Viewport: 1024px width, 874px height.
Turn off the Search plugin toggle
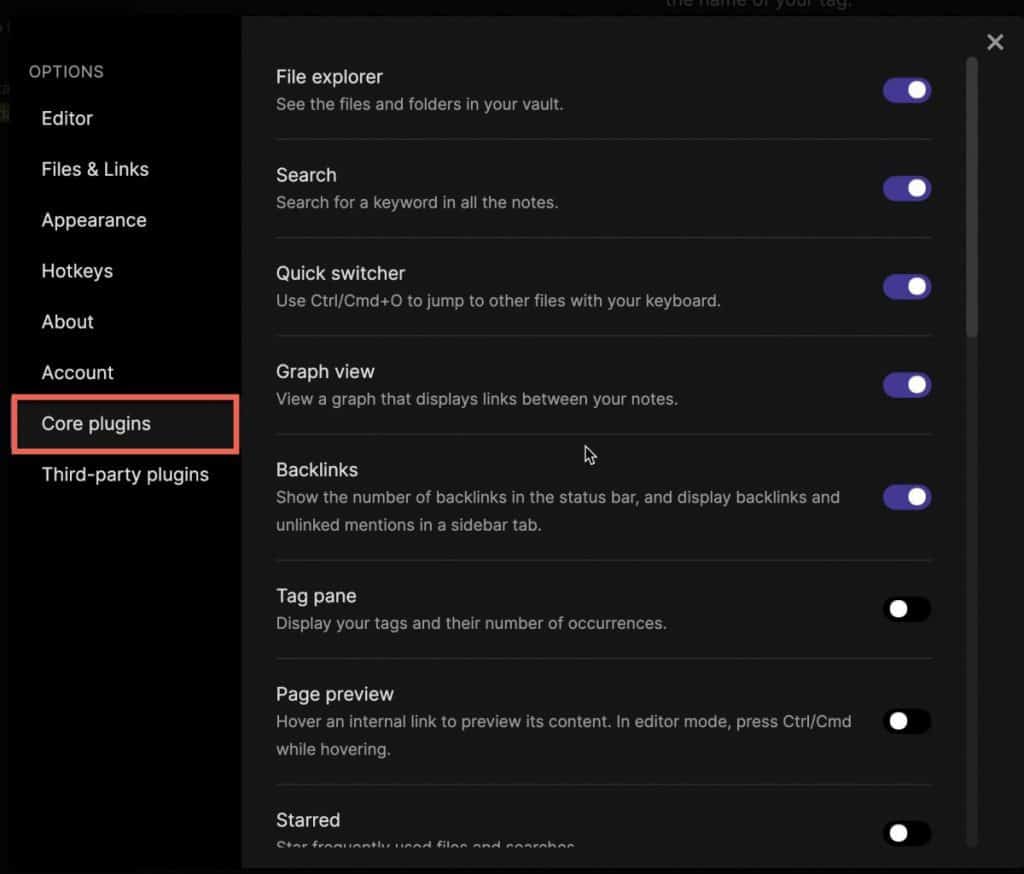(906, 189)
